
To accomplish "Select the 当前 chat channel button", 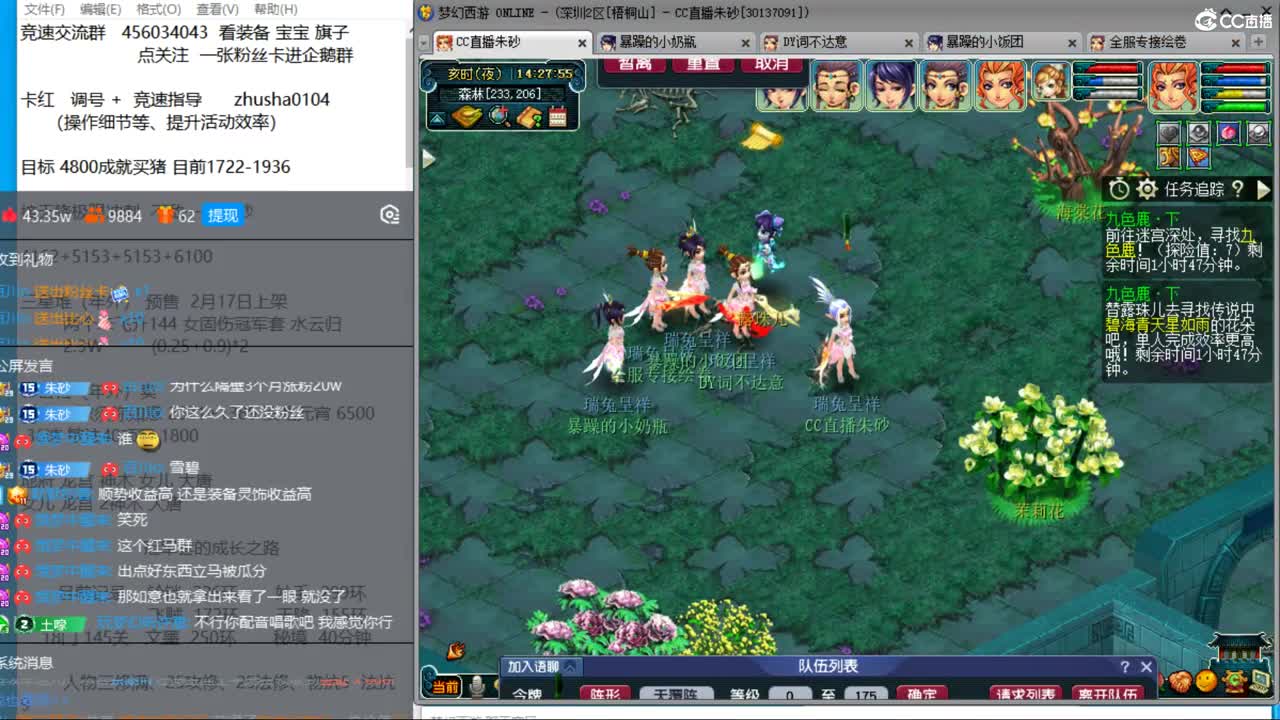I will tap(445, 686).
